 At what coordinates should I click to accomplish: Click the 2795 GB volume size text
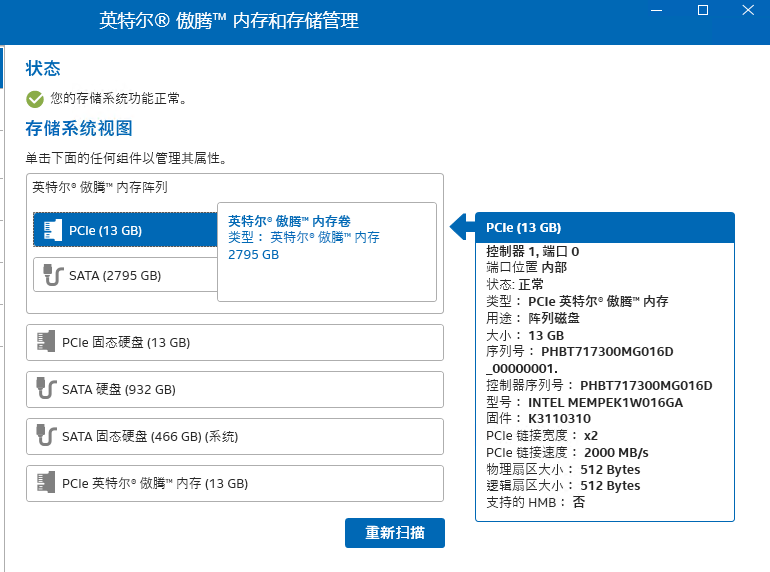(253, 255)
